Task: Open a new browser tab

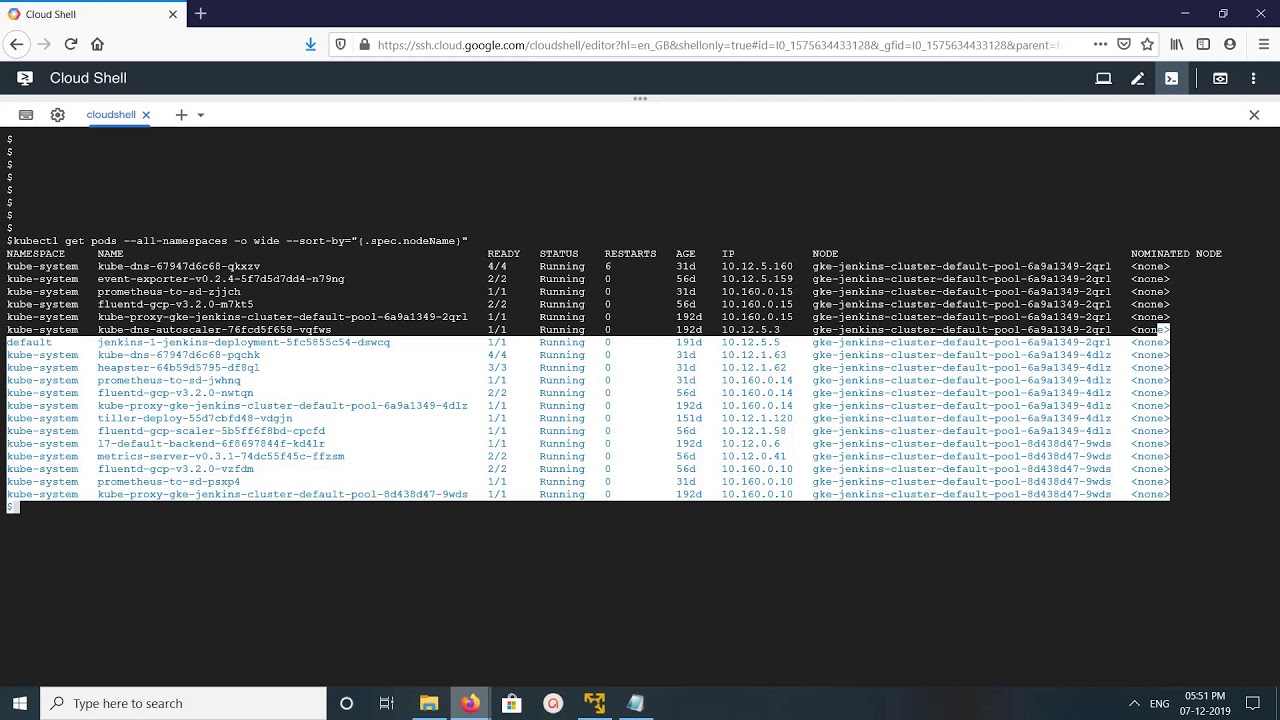Action: (201, 14)
